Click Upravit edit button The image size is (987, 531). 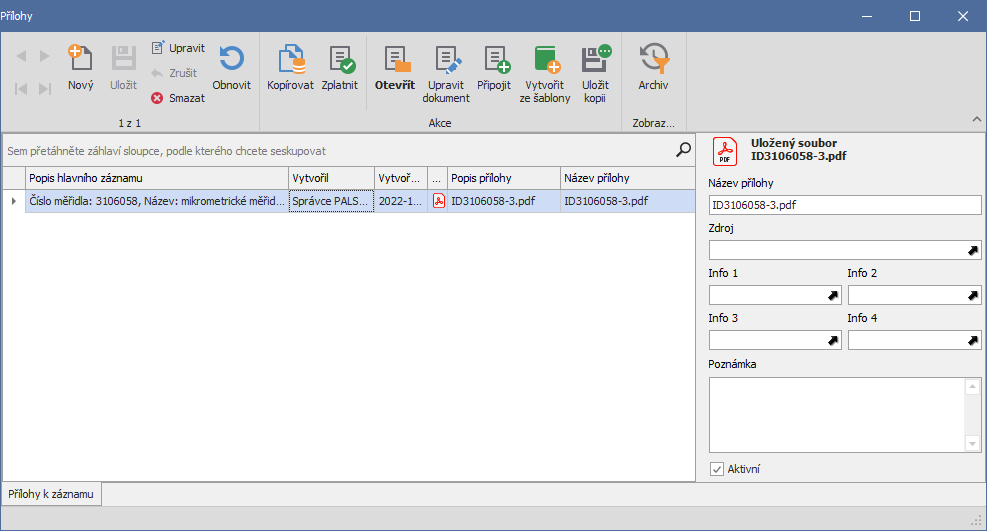coord(178,48)
